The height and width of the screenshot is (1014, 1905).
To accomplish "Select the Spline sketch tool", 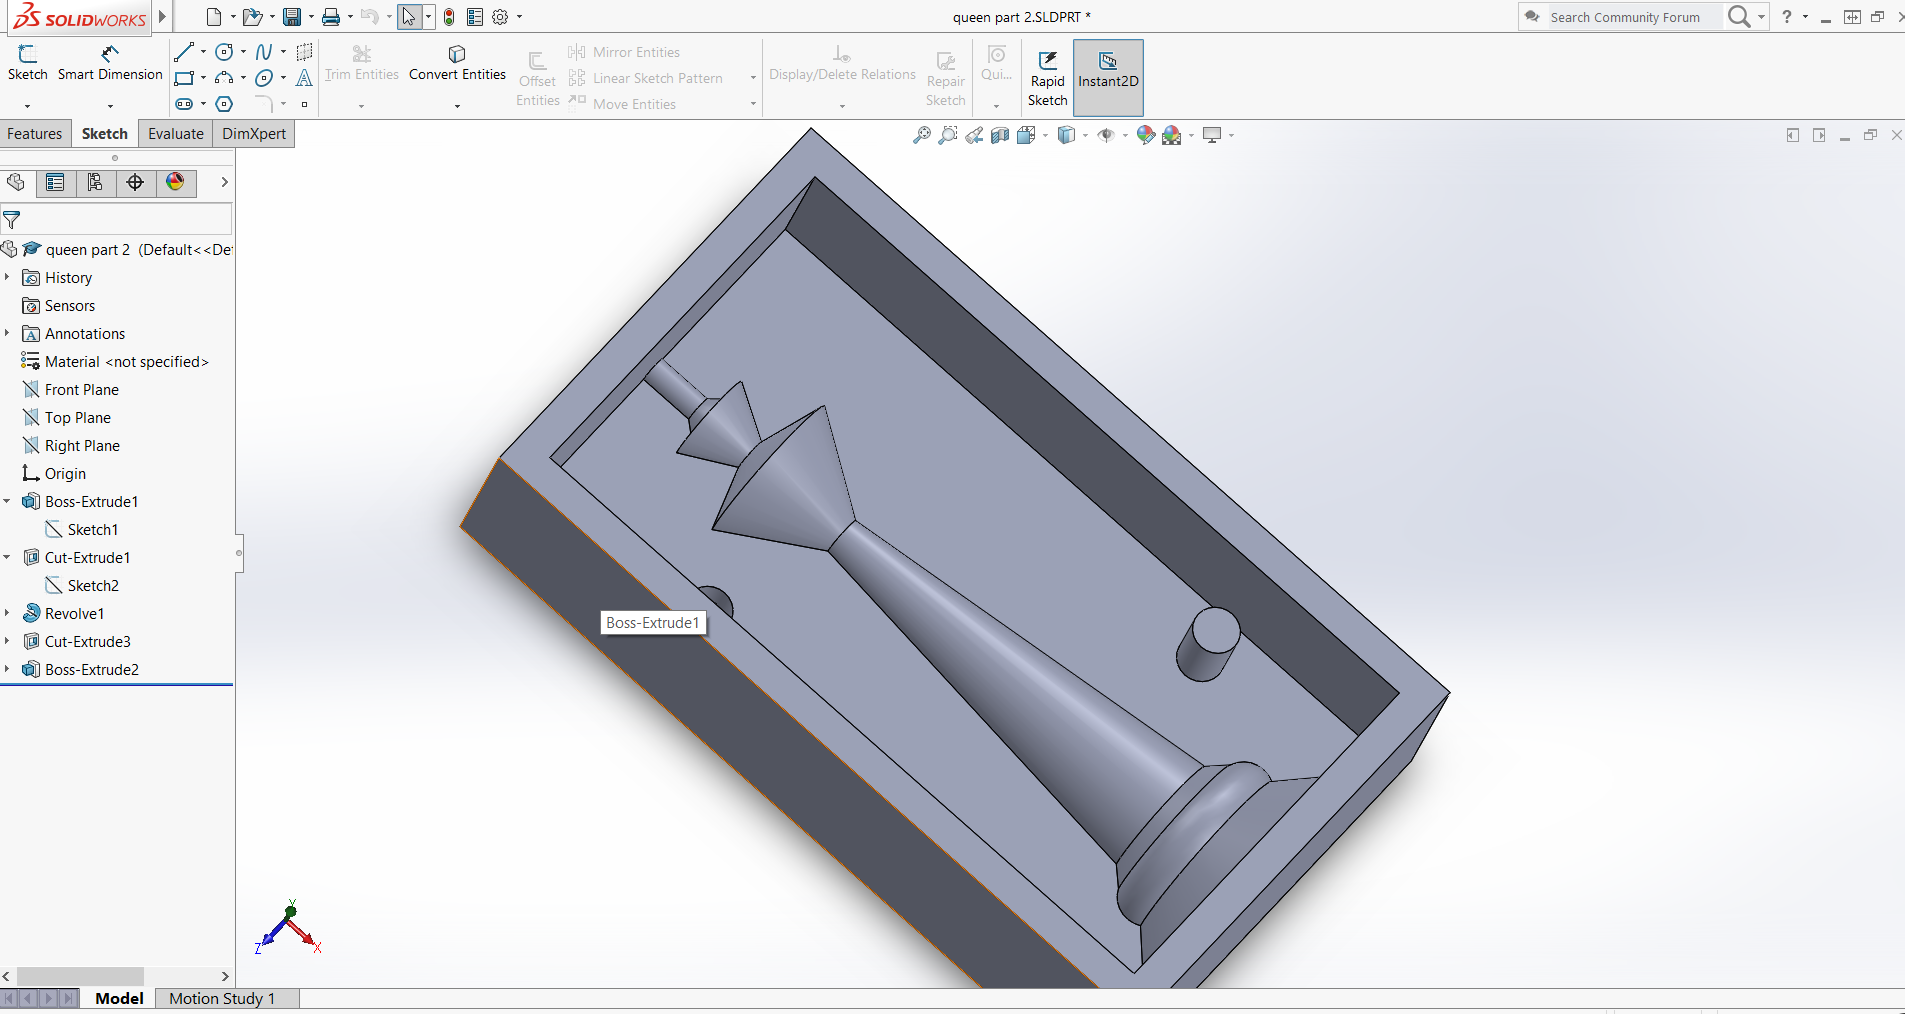I will click(x=264, y=52).
